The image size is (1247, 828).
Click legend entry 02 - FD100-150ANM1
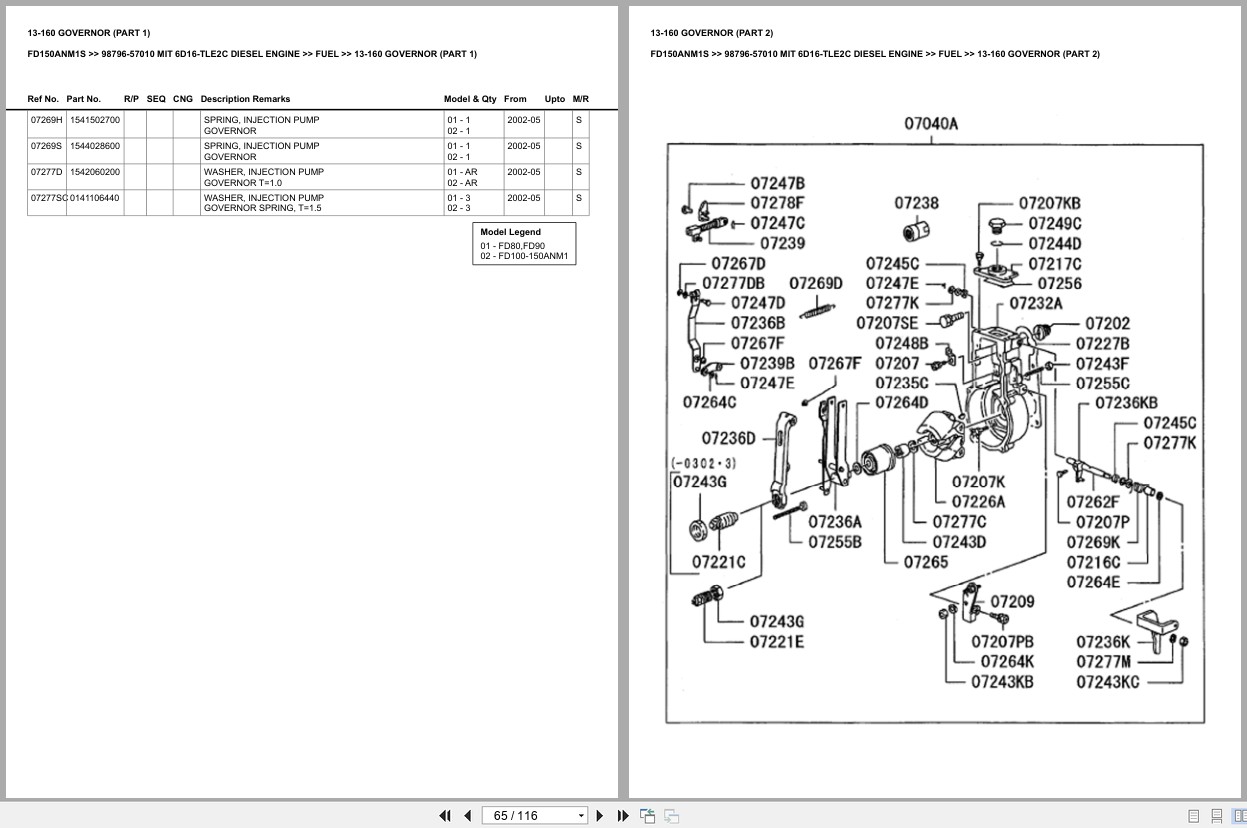coord(524,256)
